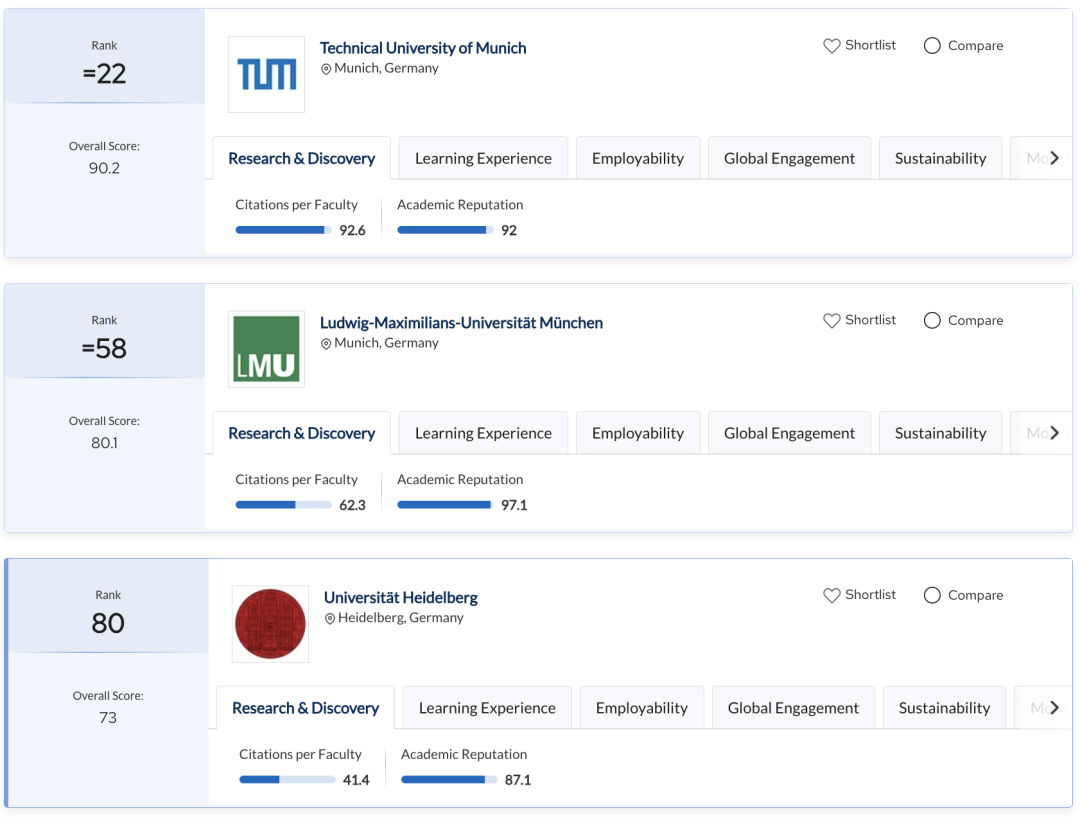
Task: Switch to Employability tab for TUM
Action: coord(637,158)
